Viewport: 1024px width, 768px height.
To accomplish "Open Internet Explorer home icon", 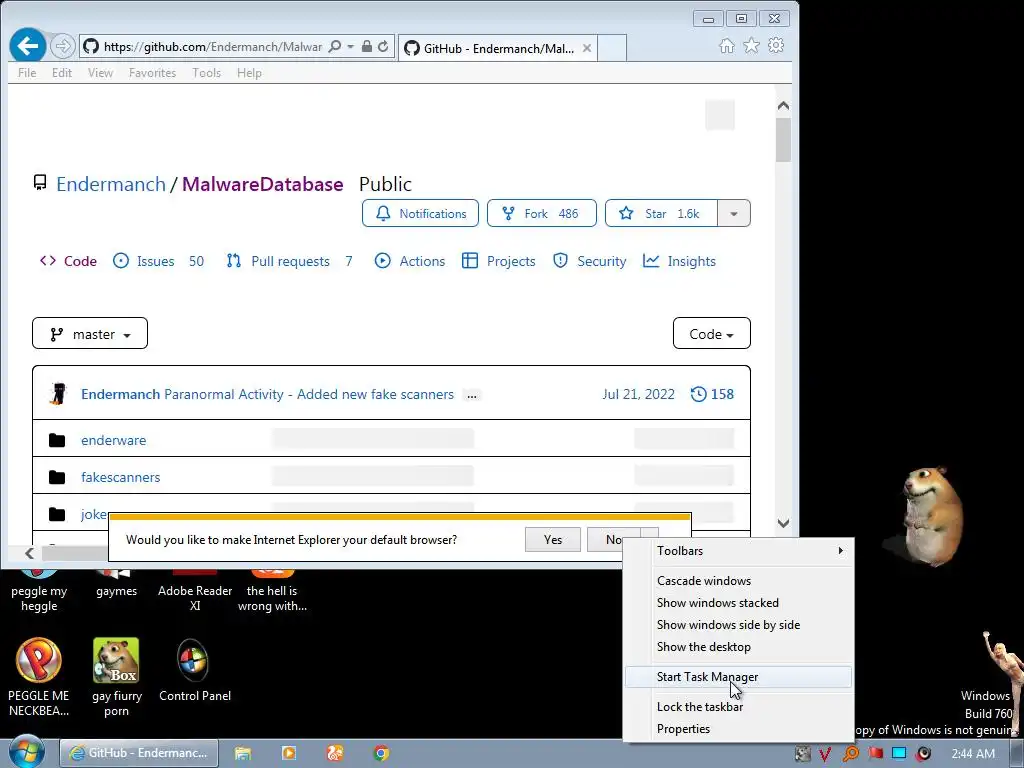I will pyautogui.click(x=726, y=46).
